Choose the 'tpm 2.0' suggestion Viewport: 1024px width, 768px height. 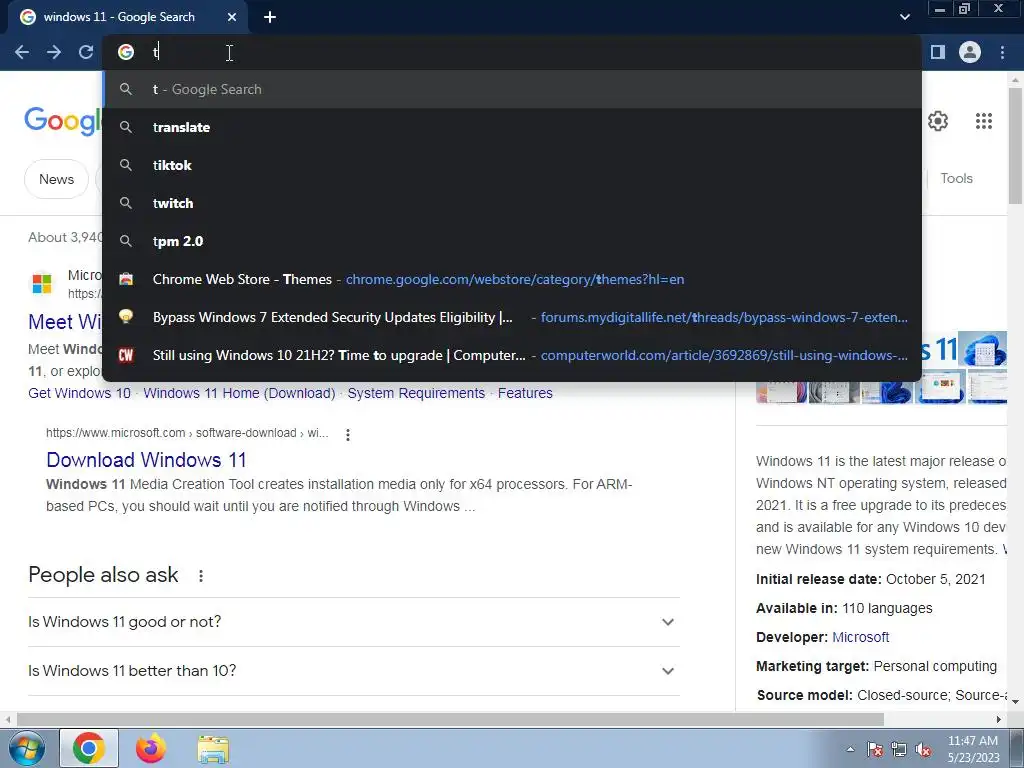tap(512, 241)
